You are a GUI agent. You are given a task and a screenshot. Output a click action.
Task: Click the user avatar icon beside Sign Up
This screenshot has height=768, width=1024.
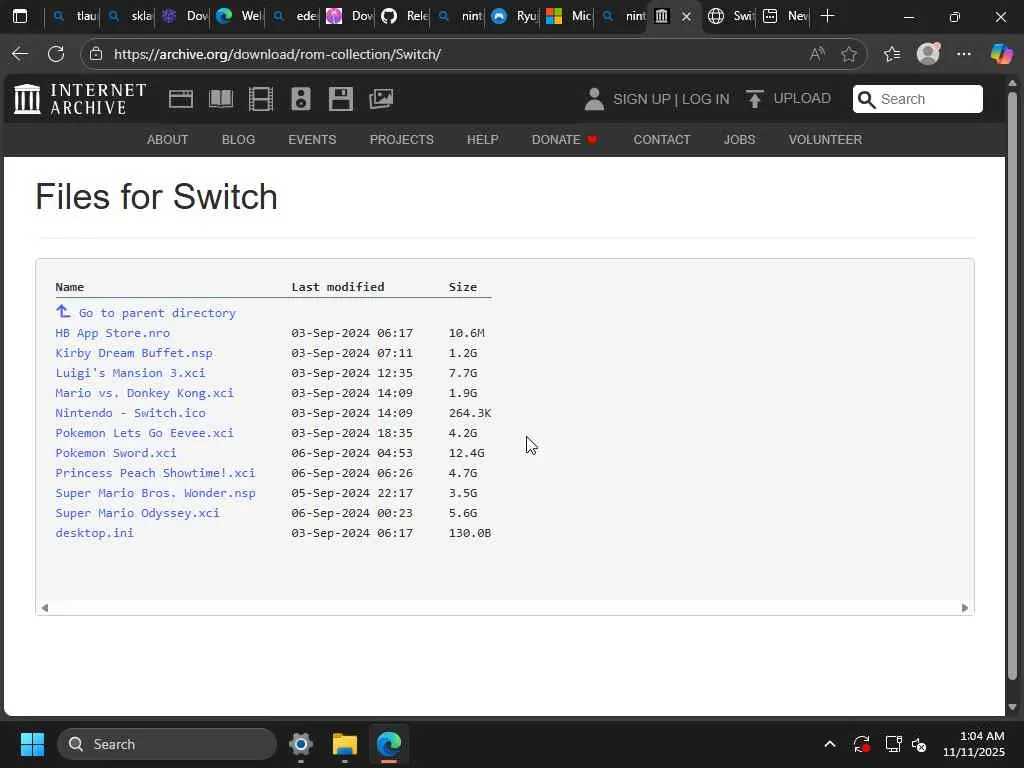pos(594,99)
